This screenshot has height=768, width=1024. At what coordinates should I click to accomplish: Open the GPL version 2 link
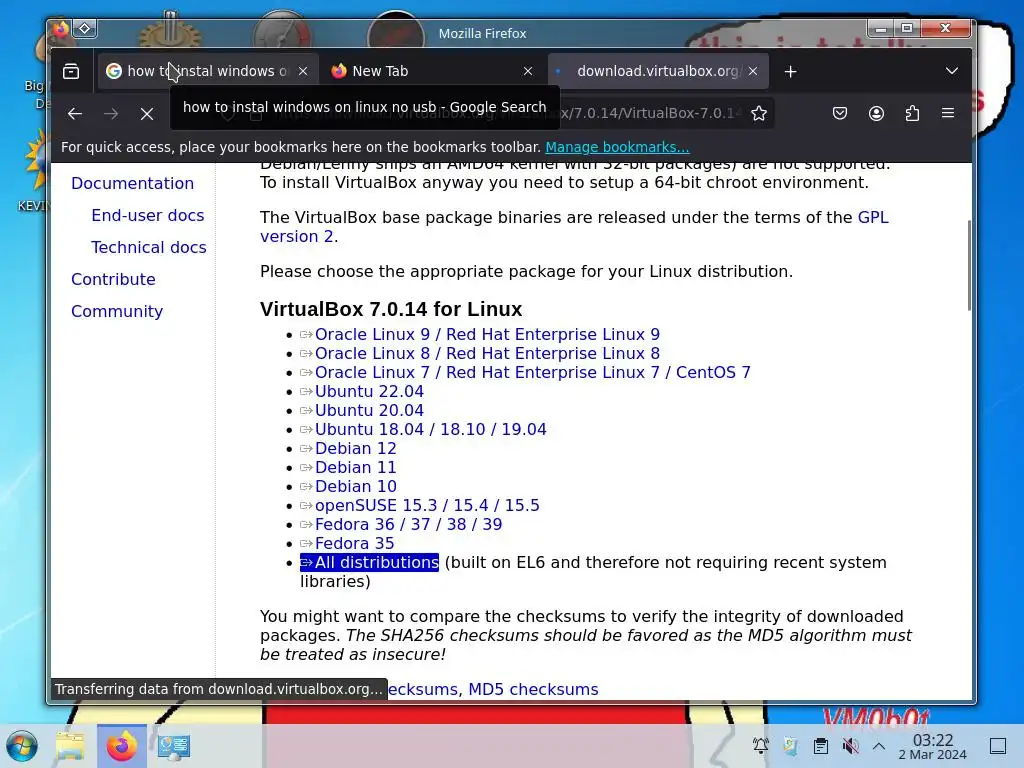pos(872,217)
